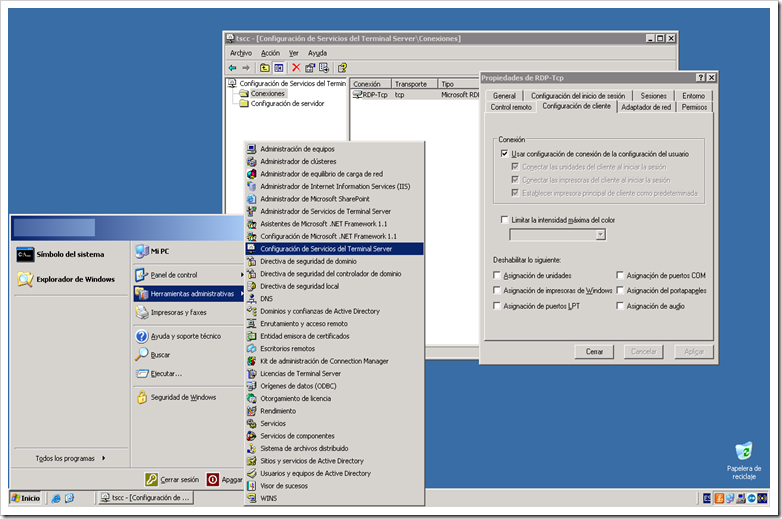Open the Properties icon in the tscc toolbar
Screen dimensions: 782x519
point(310,68)
